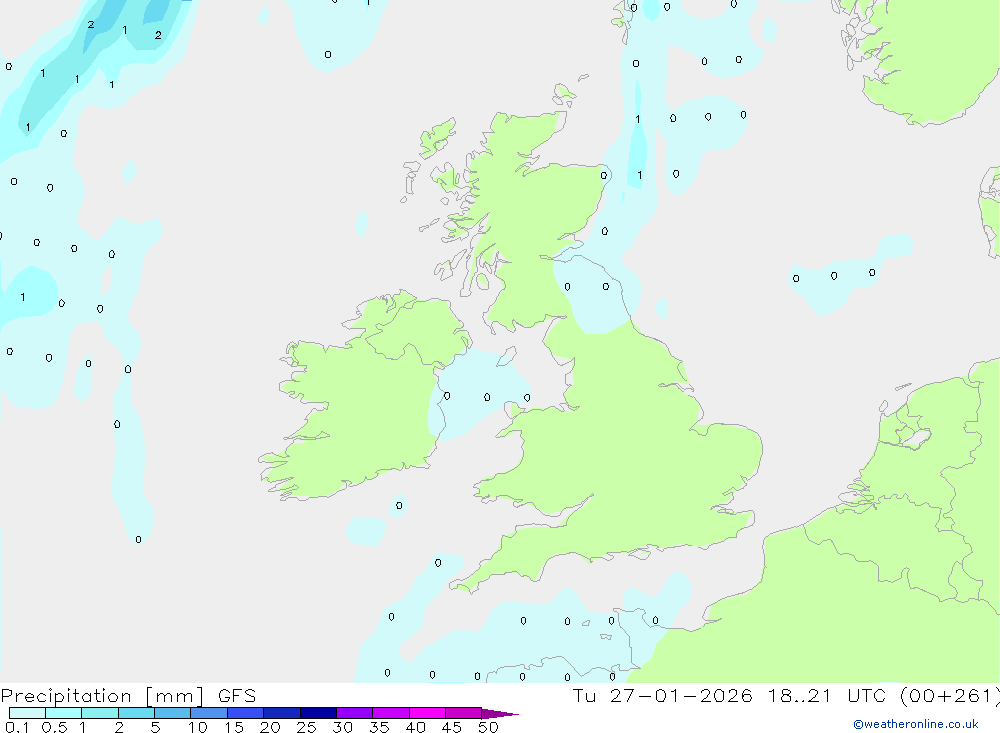Click the '35' legend scale label
1000x733 pixels.
tap(379, 727)
